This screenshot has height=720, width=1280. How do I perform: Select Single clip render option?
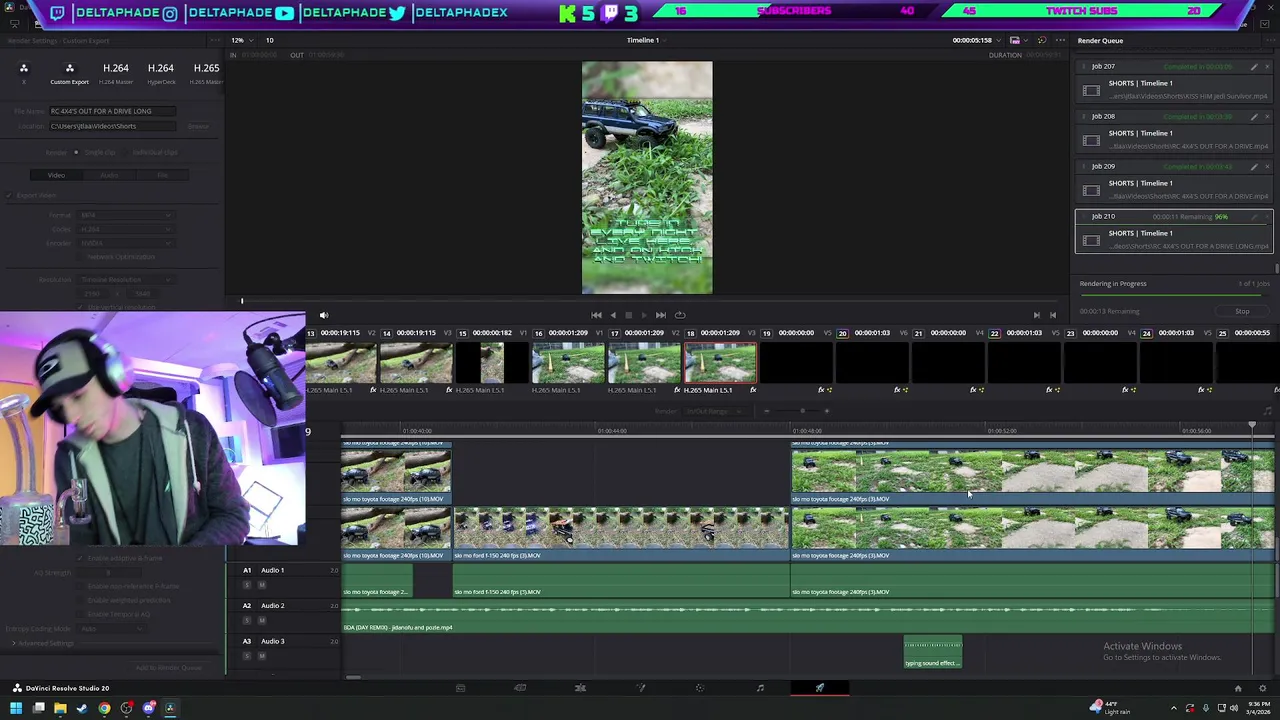pyautogui.click(x=75, y=152)
